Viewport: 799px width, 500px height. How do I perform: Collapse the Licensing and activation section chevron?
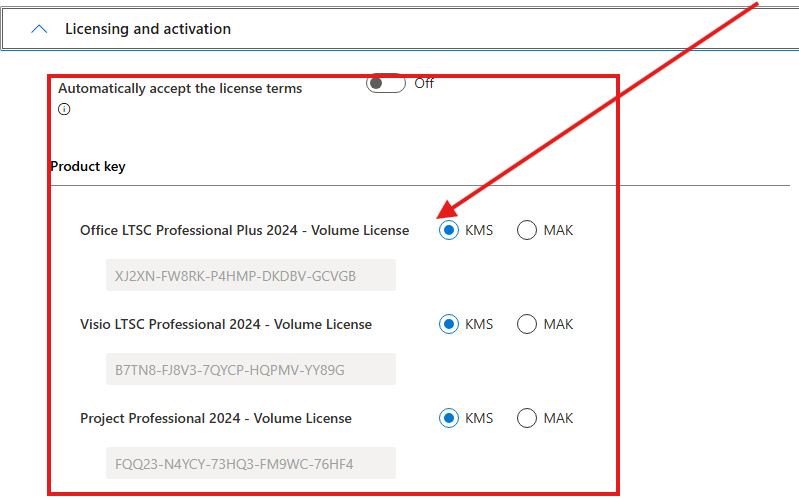point(39,29)
